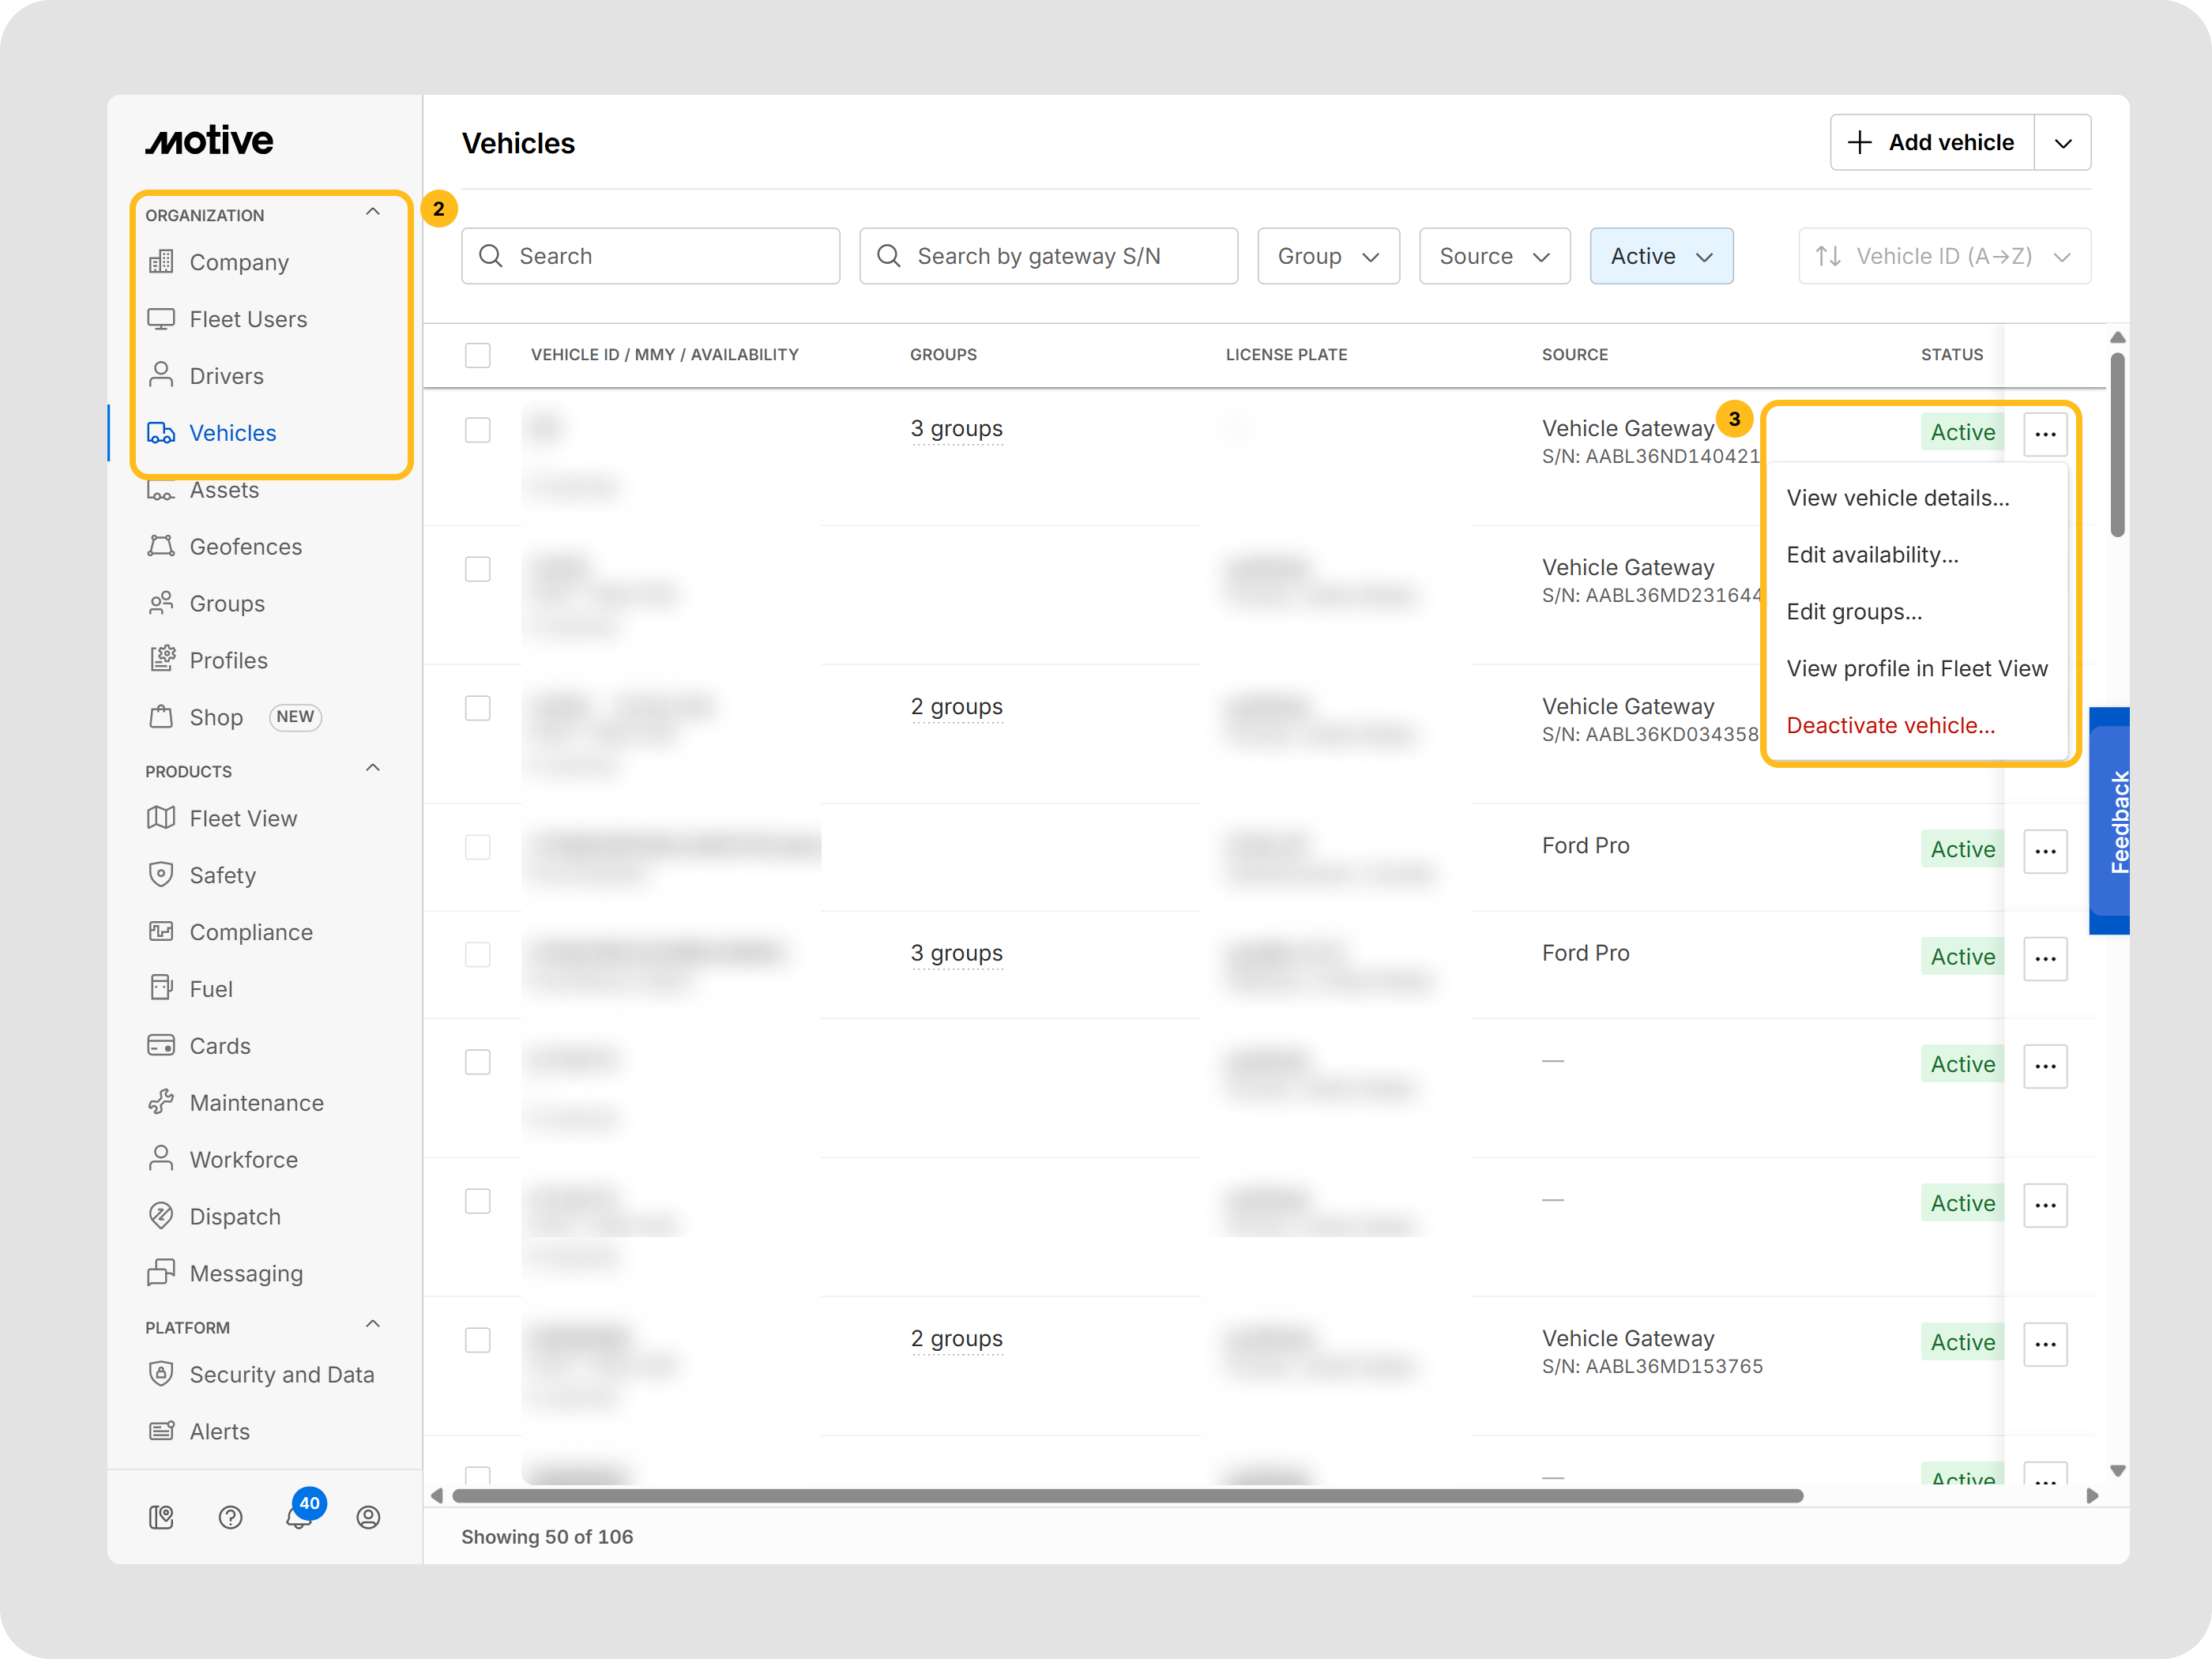
Task: Collapse the Organization sidebar section
Action: point(373,213)
